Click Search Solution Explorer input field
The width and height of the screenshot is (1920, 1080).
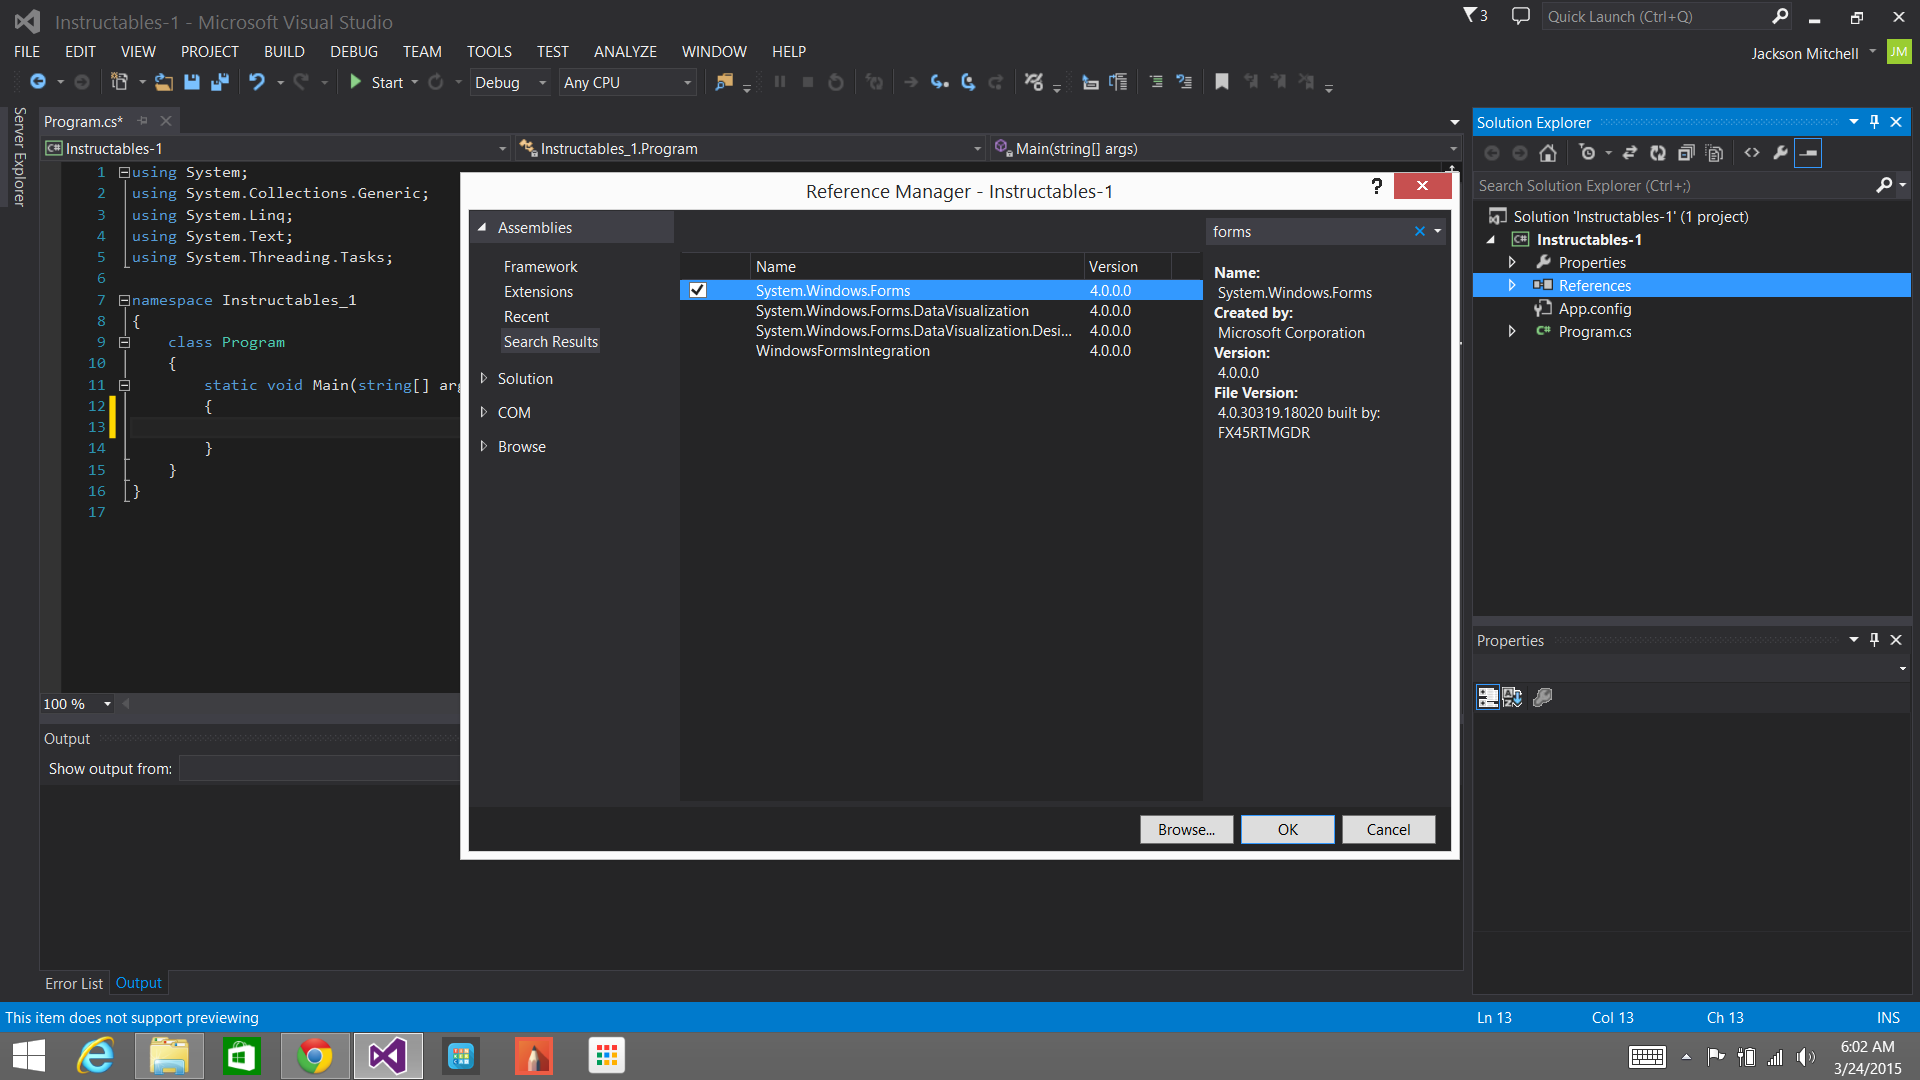[x=1673, y=185]
